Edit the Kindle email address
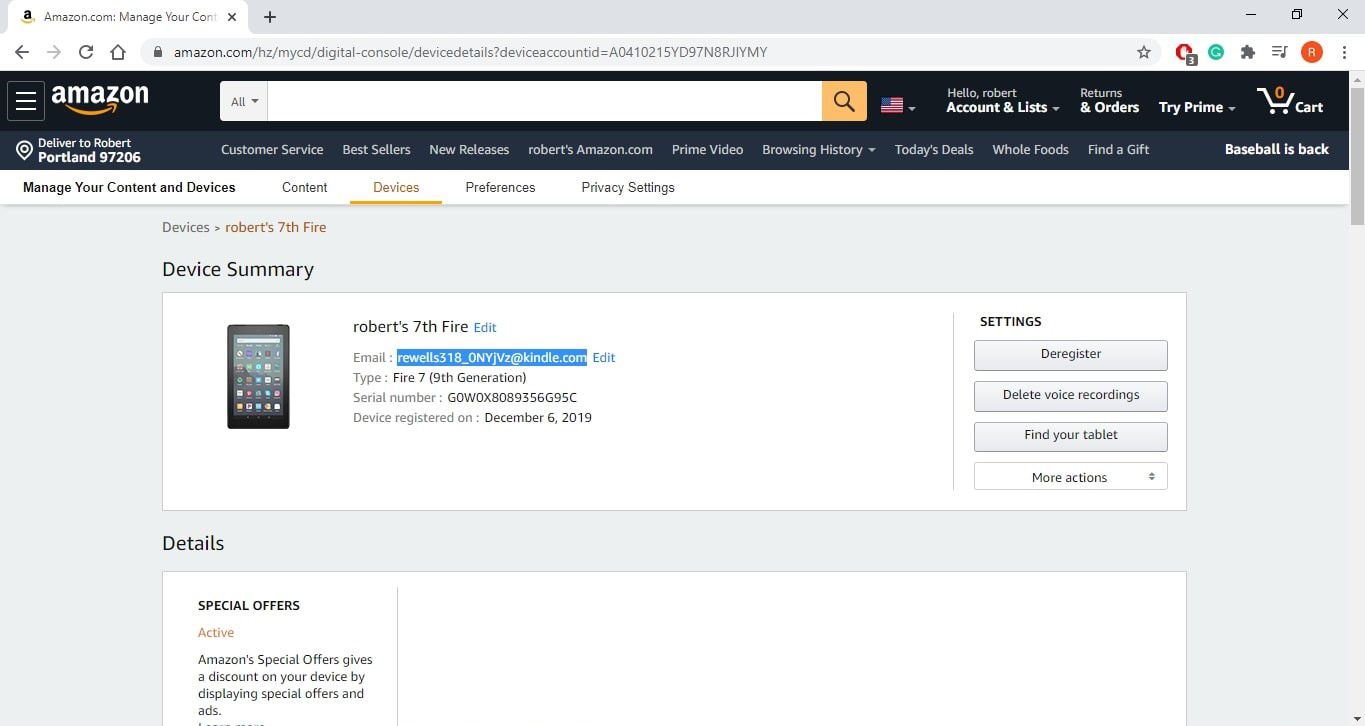Viewport: 1365px width, 726px height. click(x=604, y=357)
